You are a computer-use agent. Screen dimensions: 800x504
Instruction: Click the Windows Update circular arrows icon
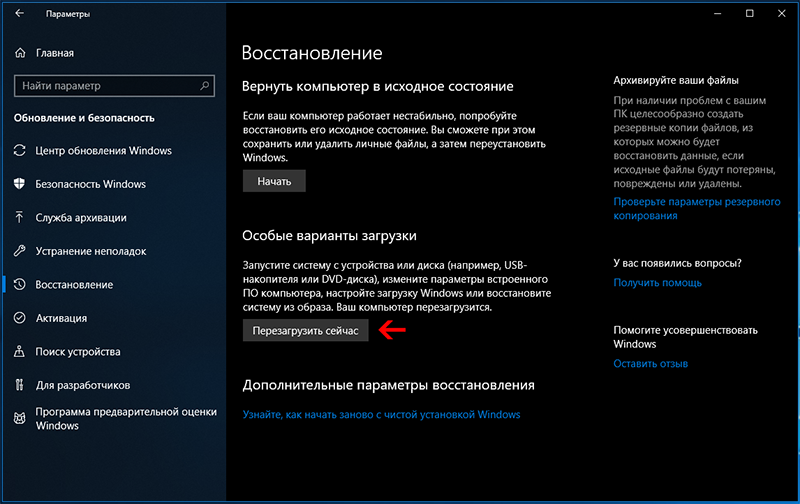[19, 150]
